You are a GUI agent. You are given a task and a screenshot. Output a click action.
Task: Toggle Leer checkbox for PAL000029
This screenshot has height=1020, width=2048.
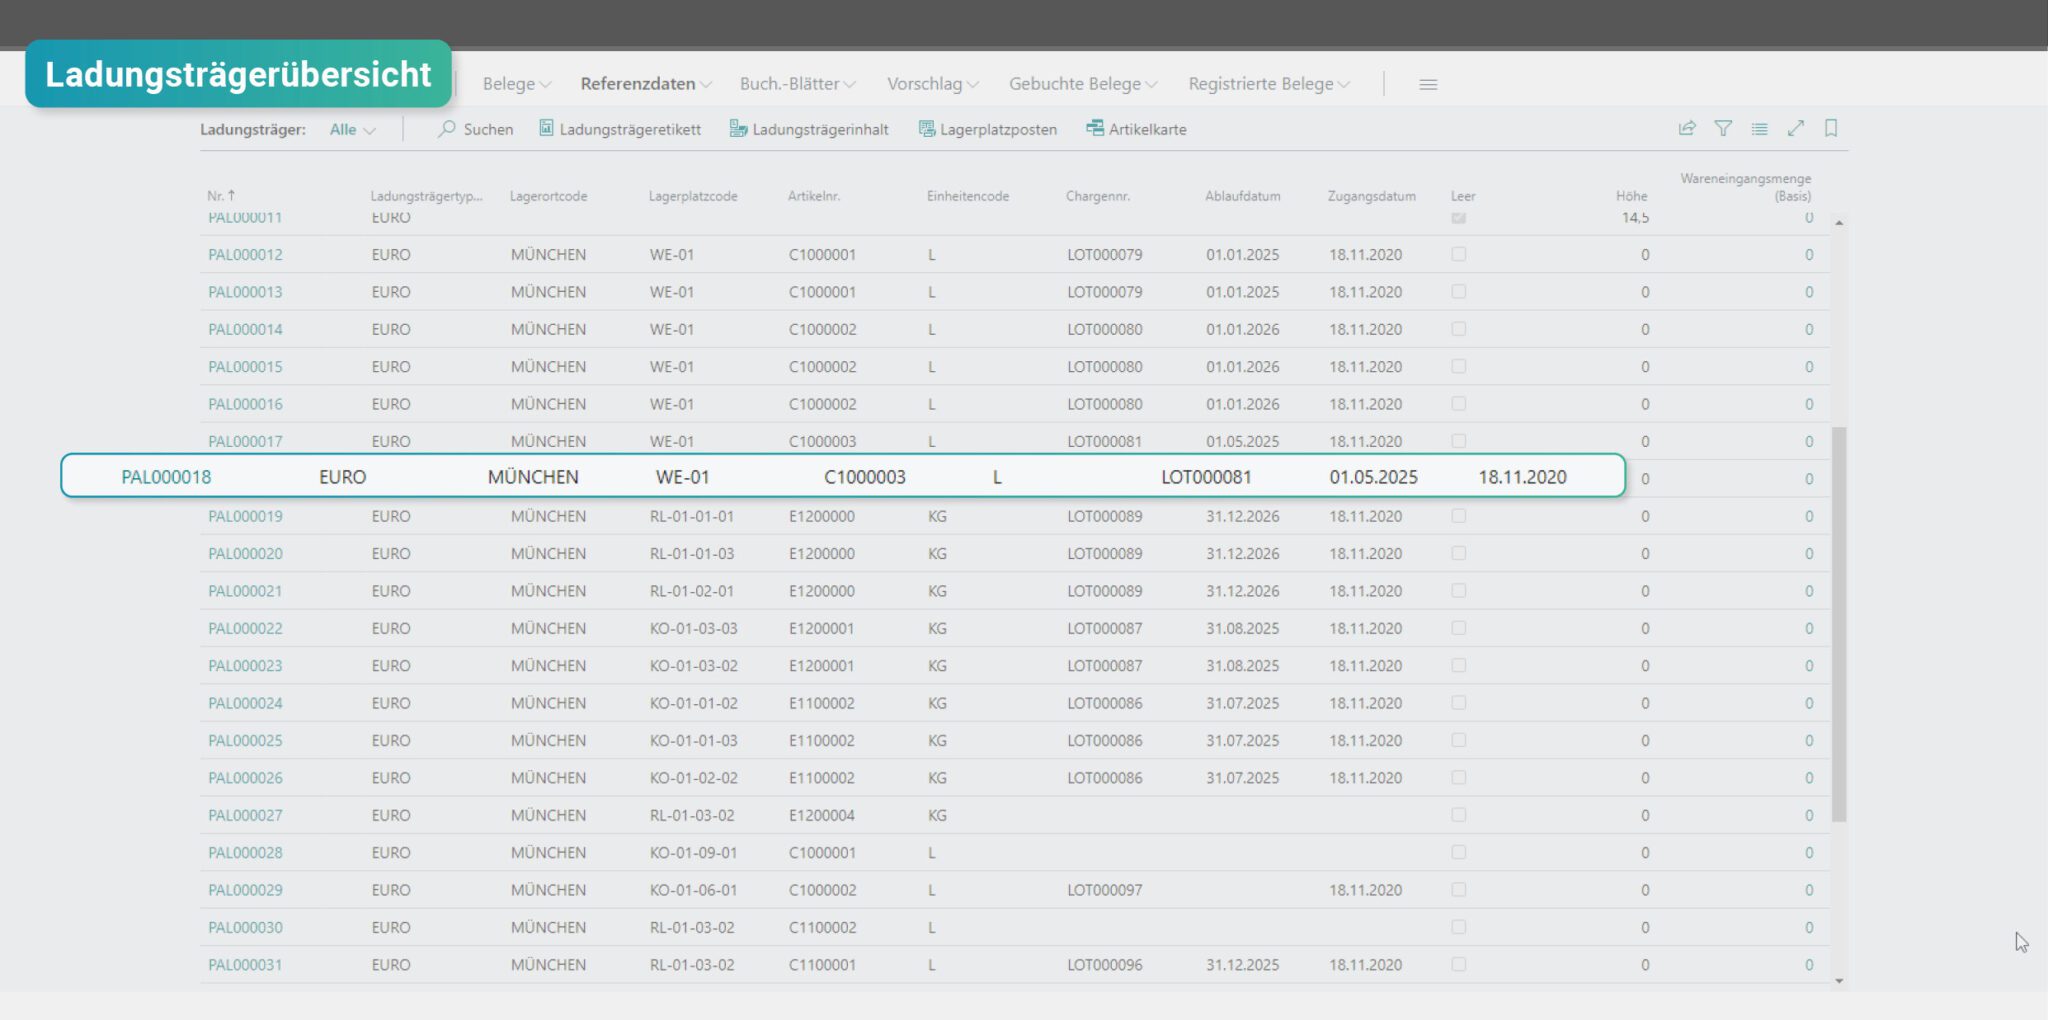click(1459, 890)
